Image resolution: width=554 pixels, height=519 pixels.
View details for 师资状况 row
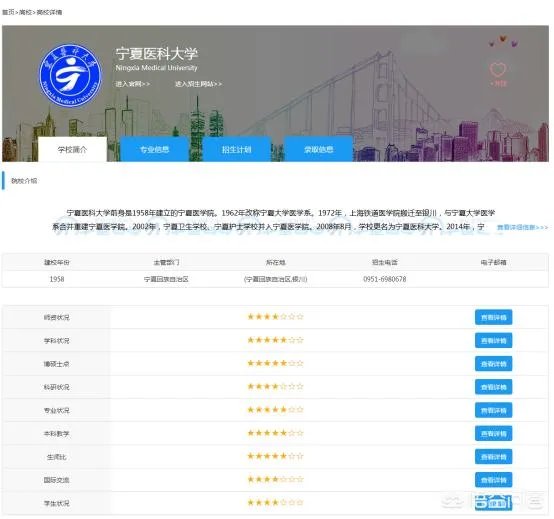[x=494, y=317]
